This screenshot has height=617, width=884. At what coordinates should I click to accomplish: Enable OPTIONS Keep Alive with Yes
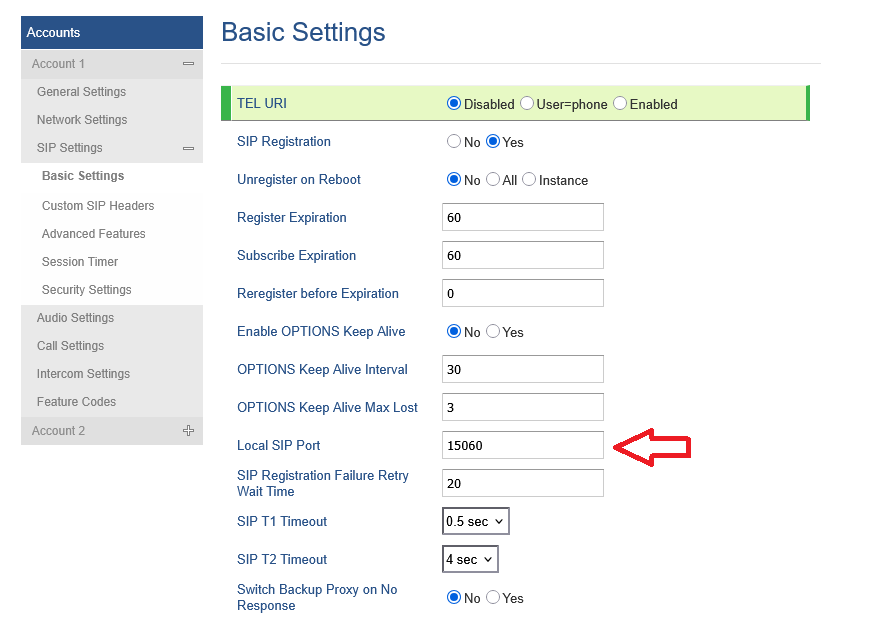point(493,332)
